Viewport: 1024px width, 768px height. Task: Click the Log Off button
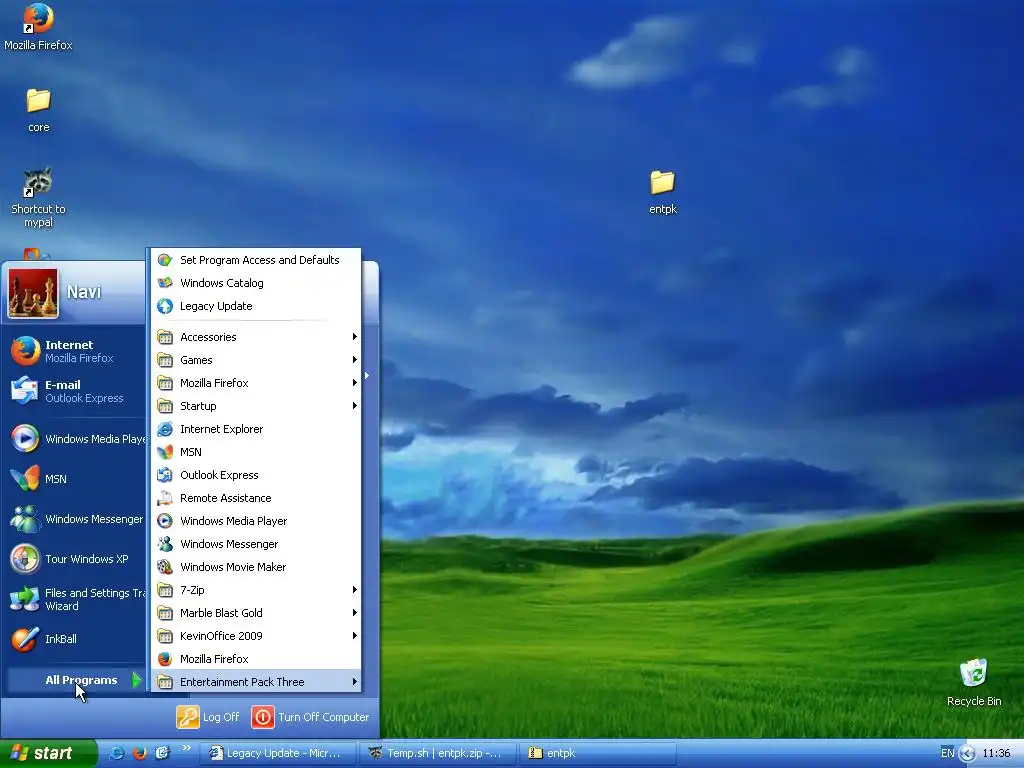208,717
